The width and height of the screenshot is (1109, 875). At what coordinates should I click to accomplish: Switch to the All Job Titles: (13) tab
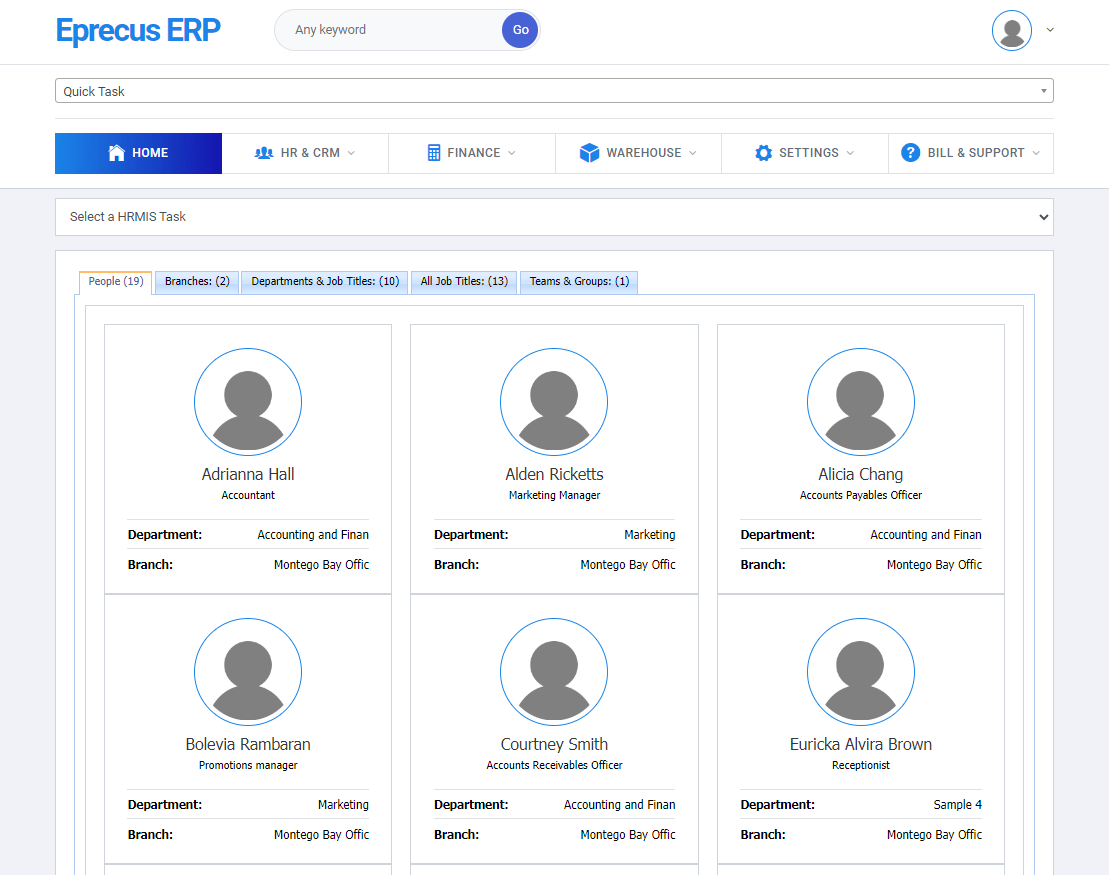[x=464, y=282]
